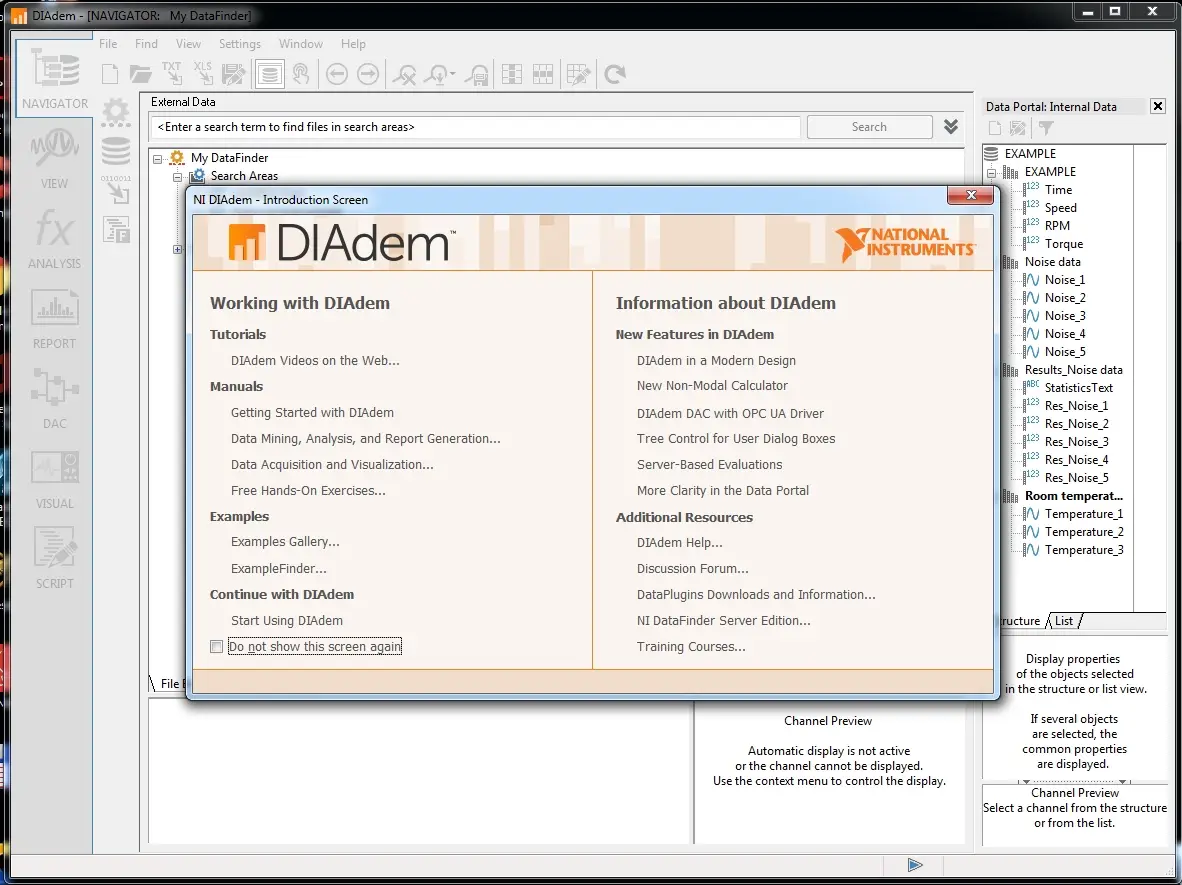
Task: Select the Noise_3 channel
Action: [x=1064, y=316]
